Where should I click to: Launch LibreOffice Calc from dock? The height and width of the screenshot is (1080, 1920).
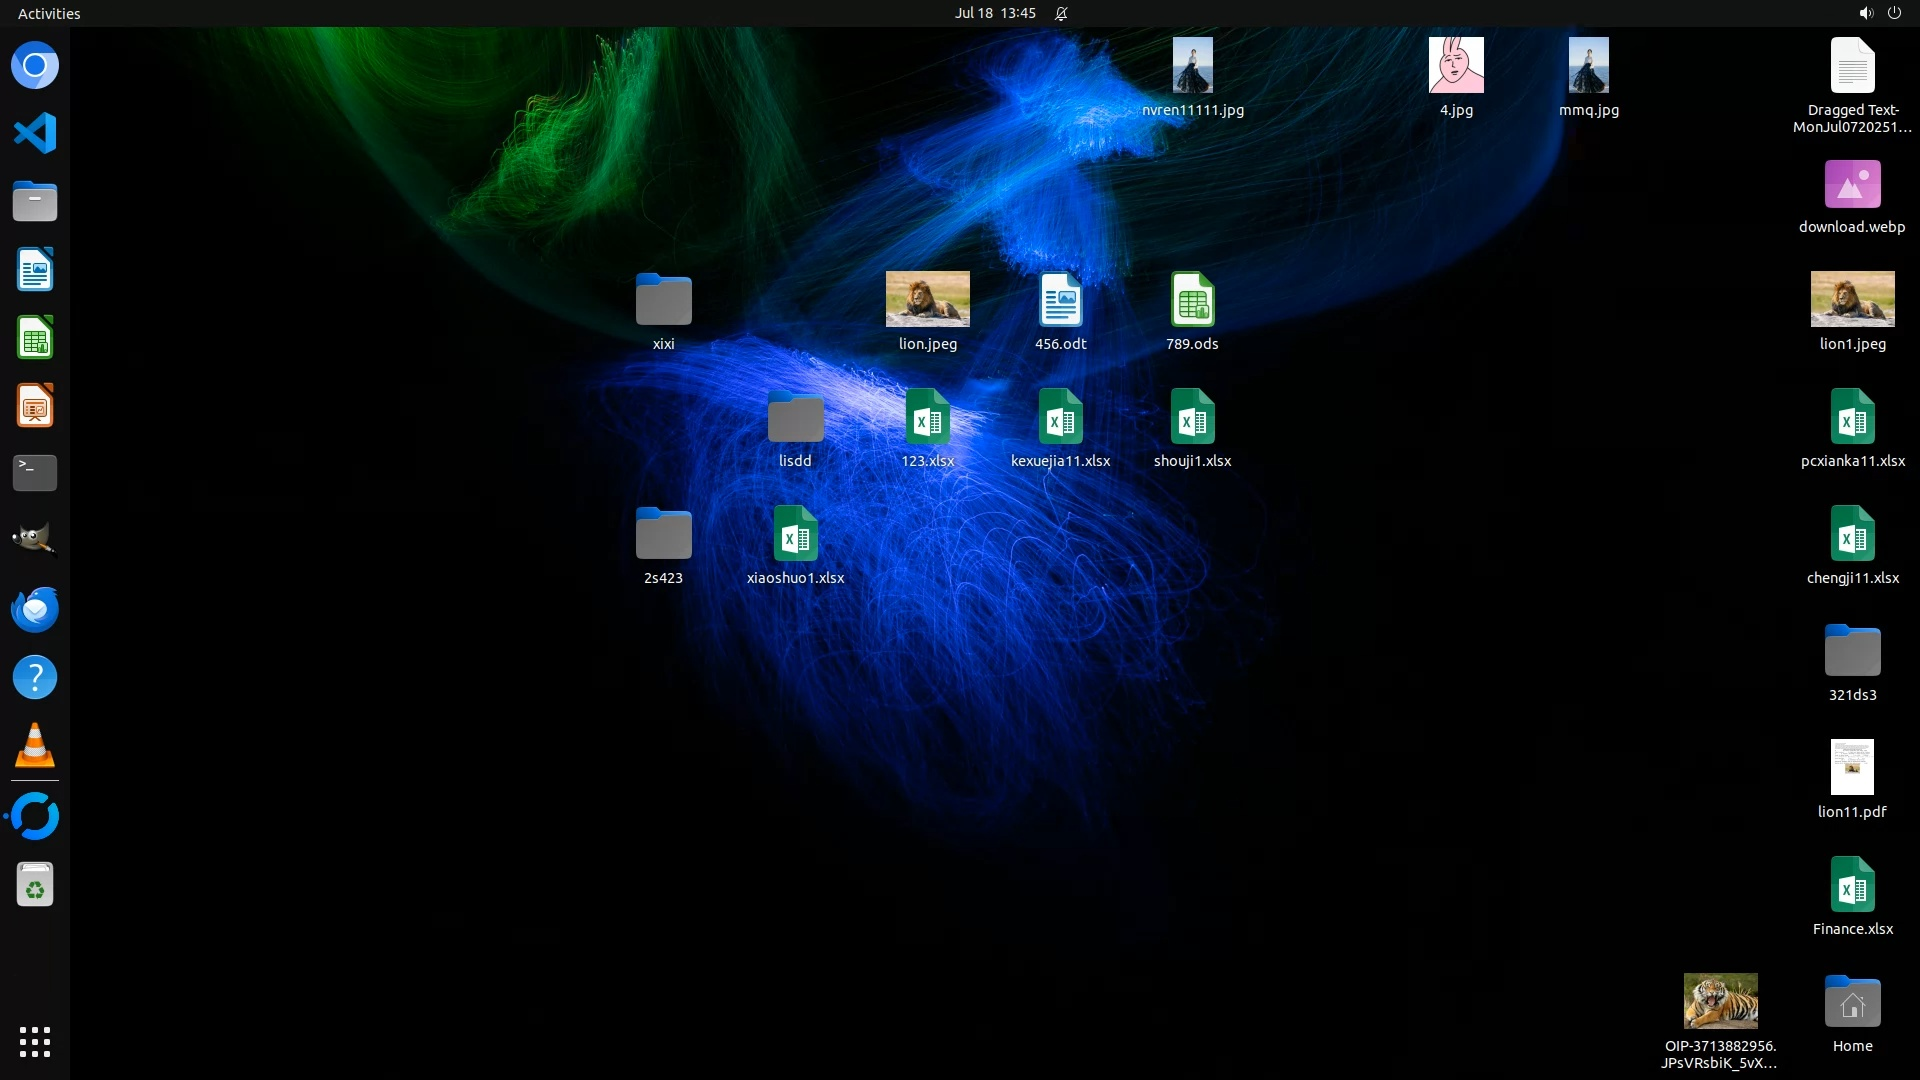pyautogui.click(x=35, y=338)
